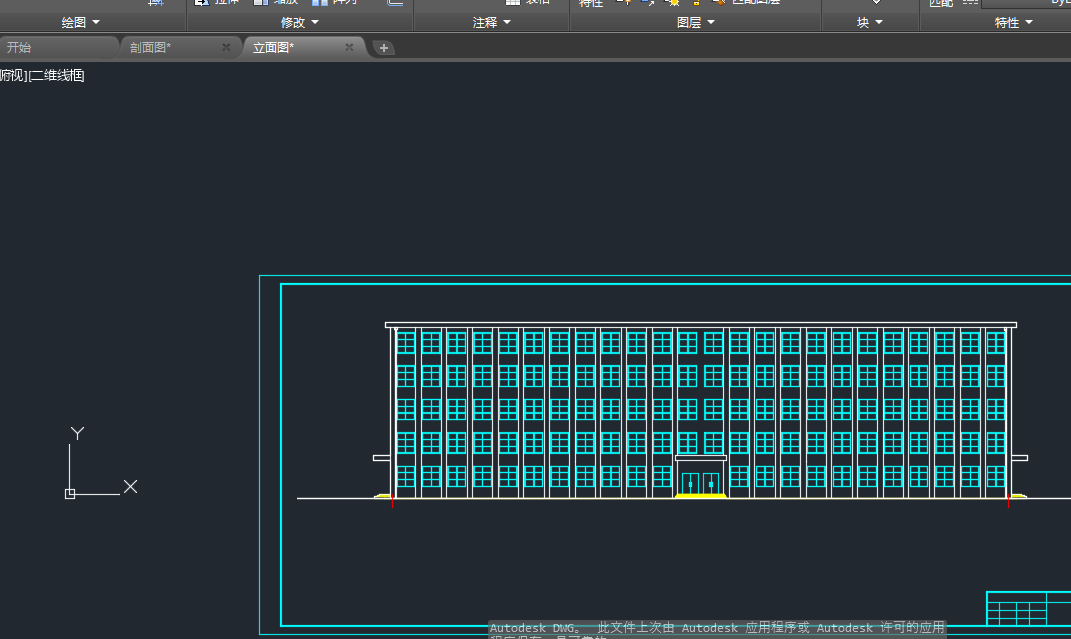The width and height of the screenshot is (1071, 639).
Task: Click the X axis label of the UCS icon
Action: point(130,487)
